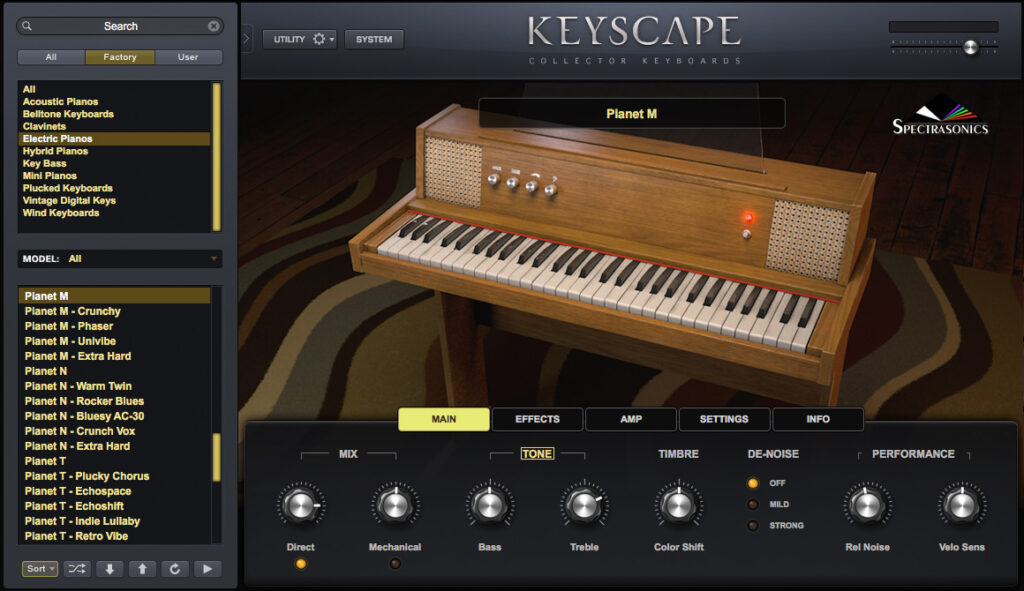This screenshot has width=1024, height=591.
Task: Switch to the EFFECTS tab
Action: (x=537, y=419)
